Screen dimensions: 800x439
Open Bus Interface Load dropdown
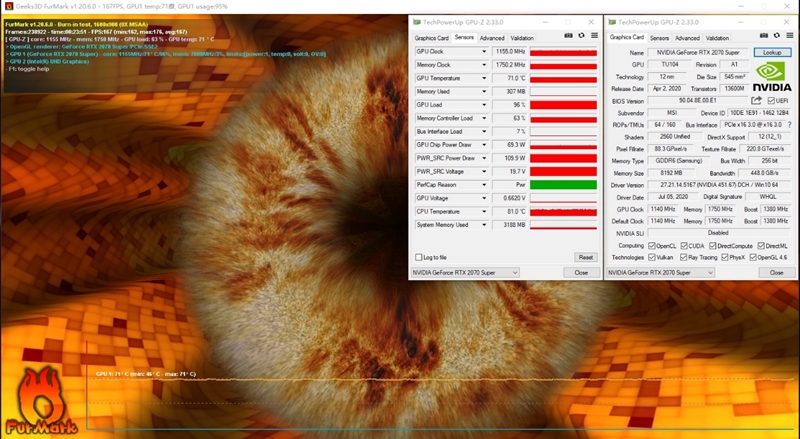coord(484,131)
